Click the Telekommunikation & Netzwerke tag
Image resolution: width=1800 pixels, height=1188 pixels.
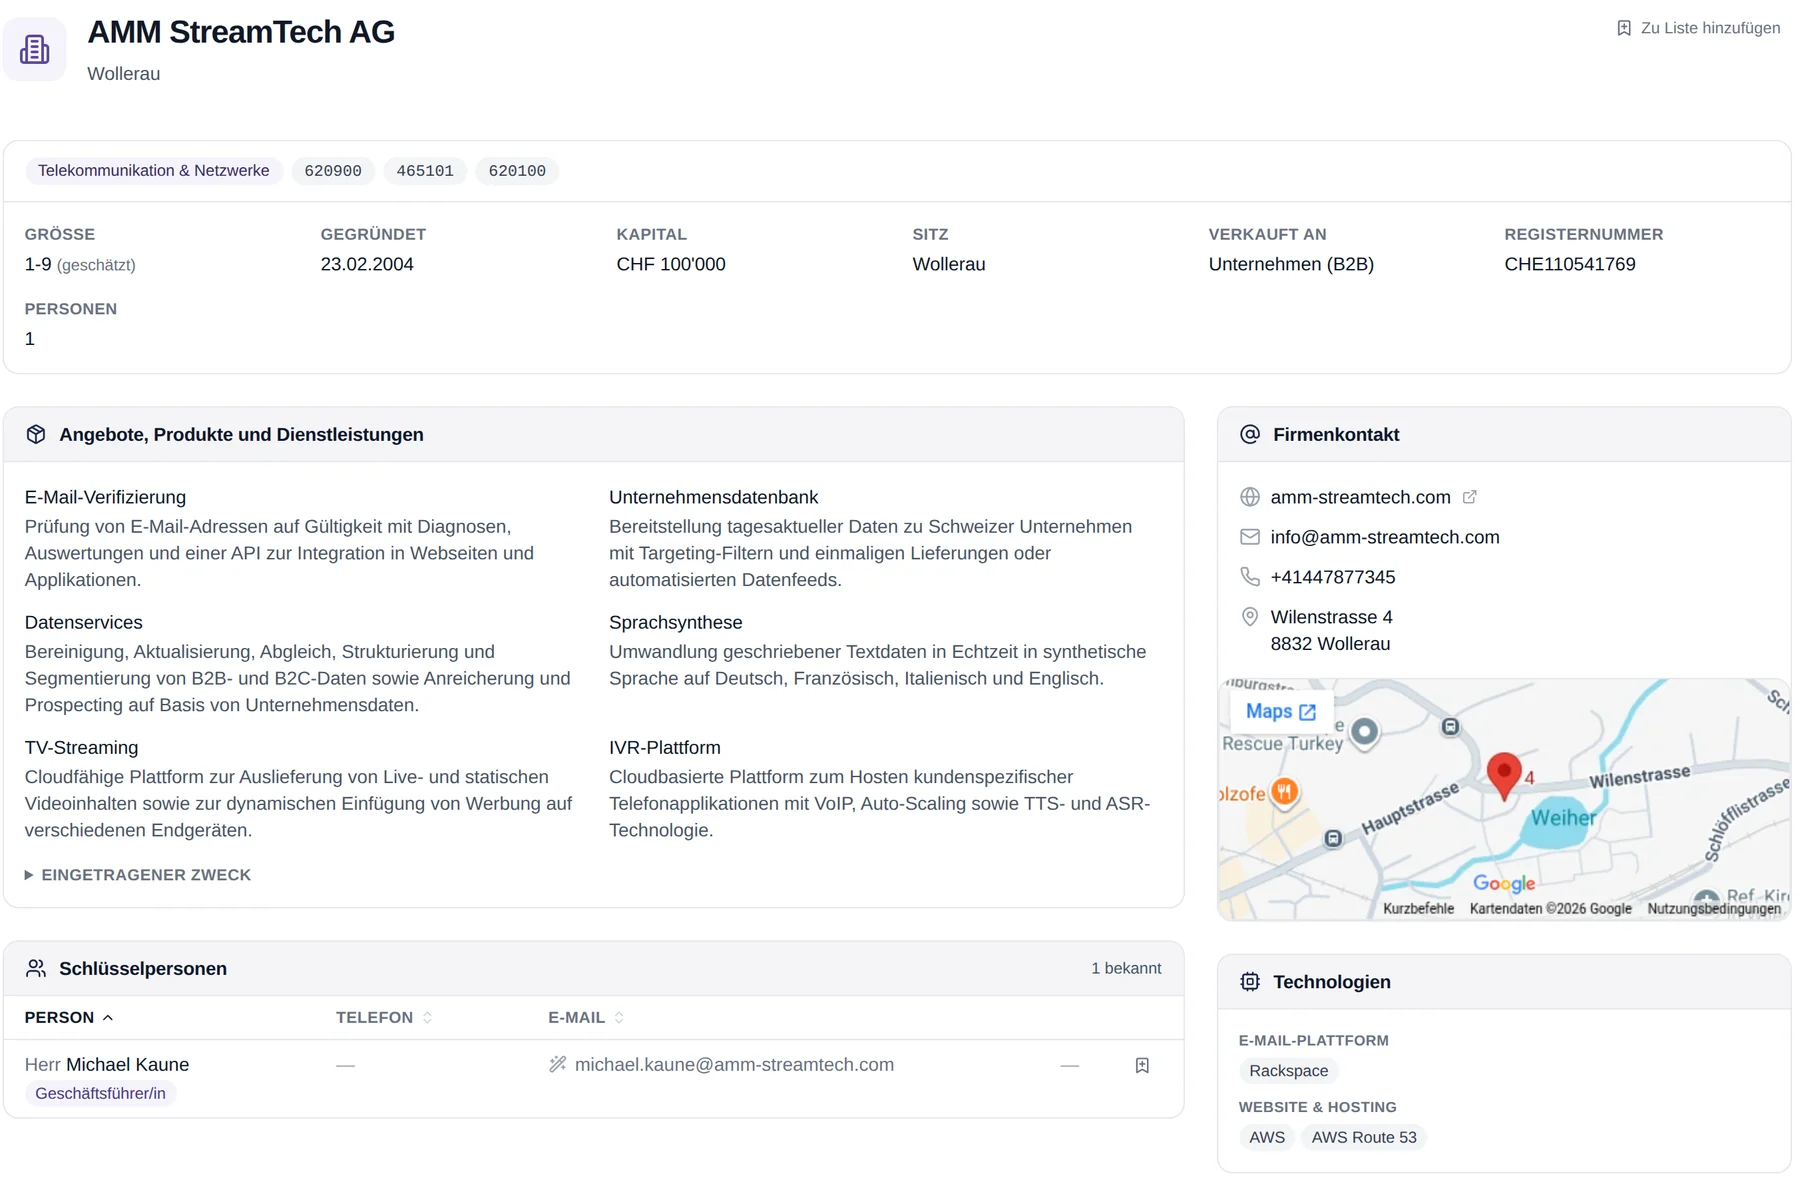point(154,171)
